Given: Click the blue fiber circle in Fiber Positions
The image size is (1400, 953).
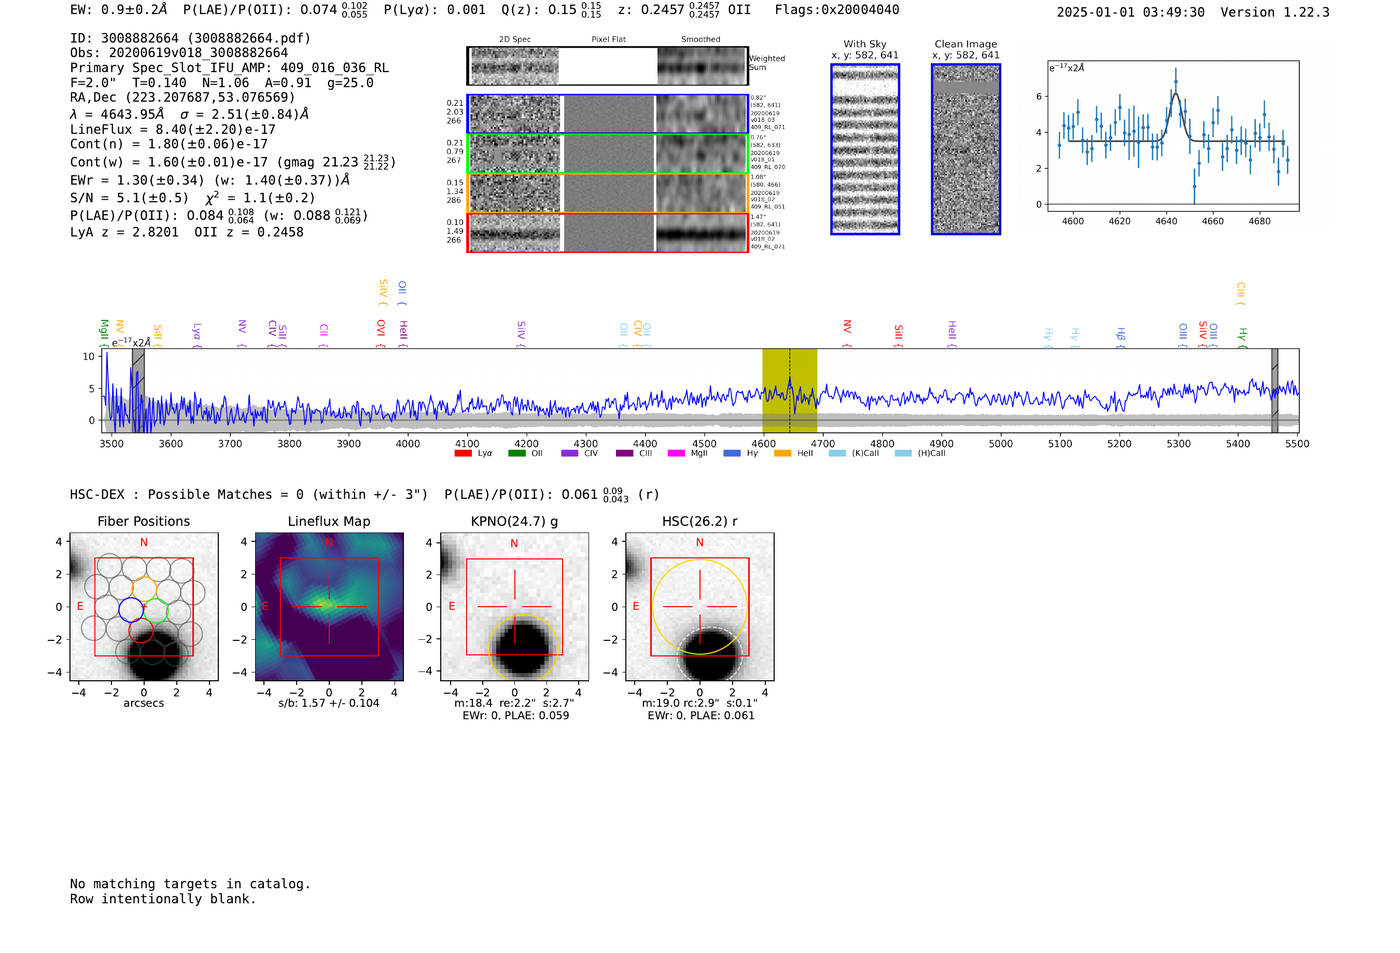Looking at the screenshot, I should point(131,609).
